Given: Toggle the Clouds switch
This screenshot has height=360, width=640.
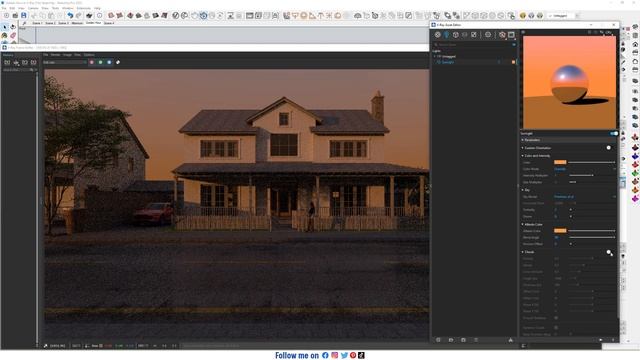Looking at the screenshot, I should tap(609, 253).
